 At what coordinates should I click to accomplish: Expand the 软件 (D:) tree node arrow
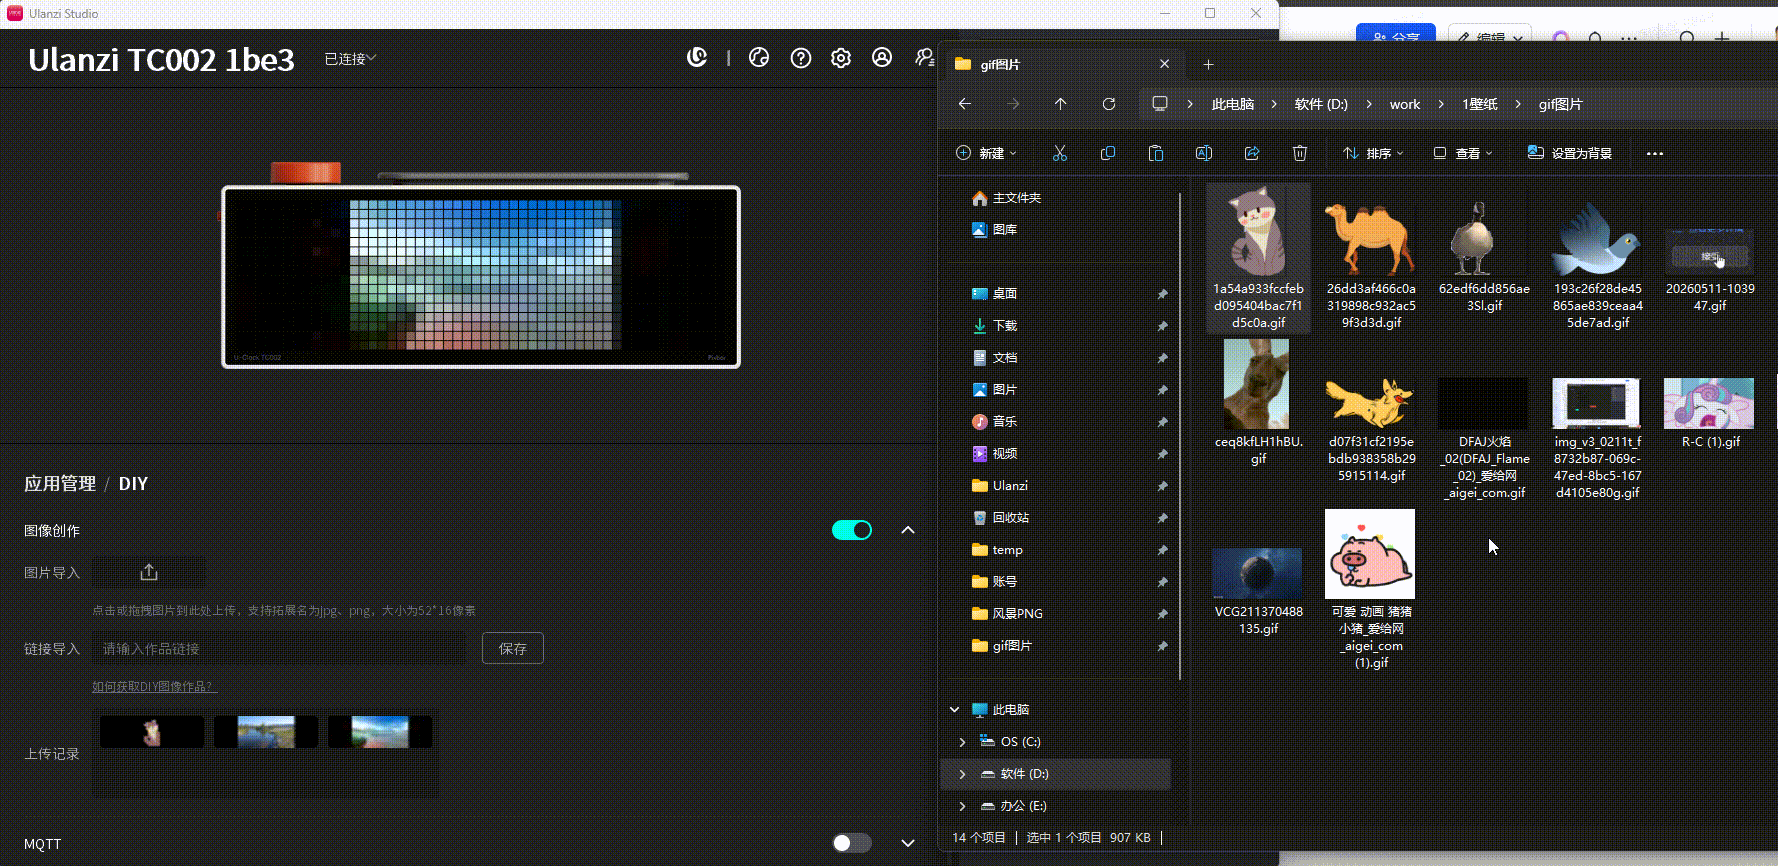pos(962,774)
